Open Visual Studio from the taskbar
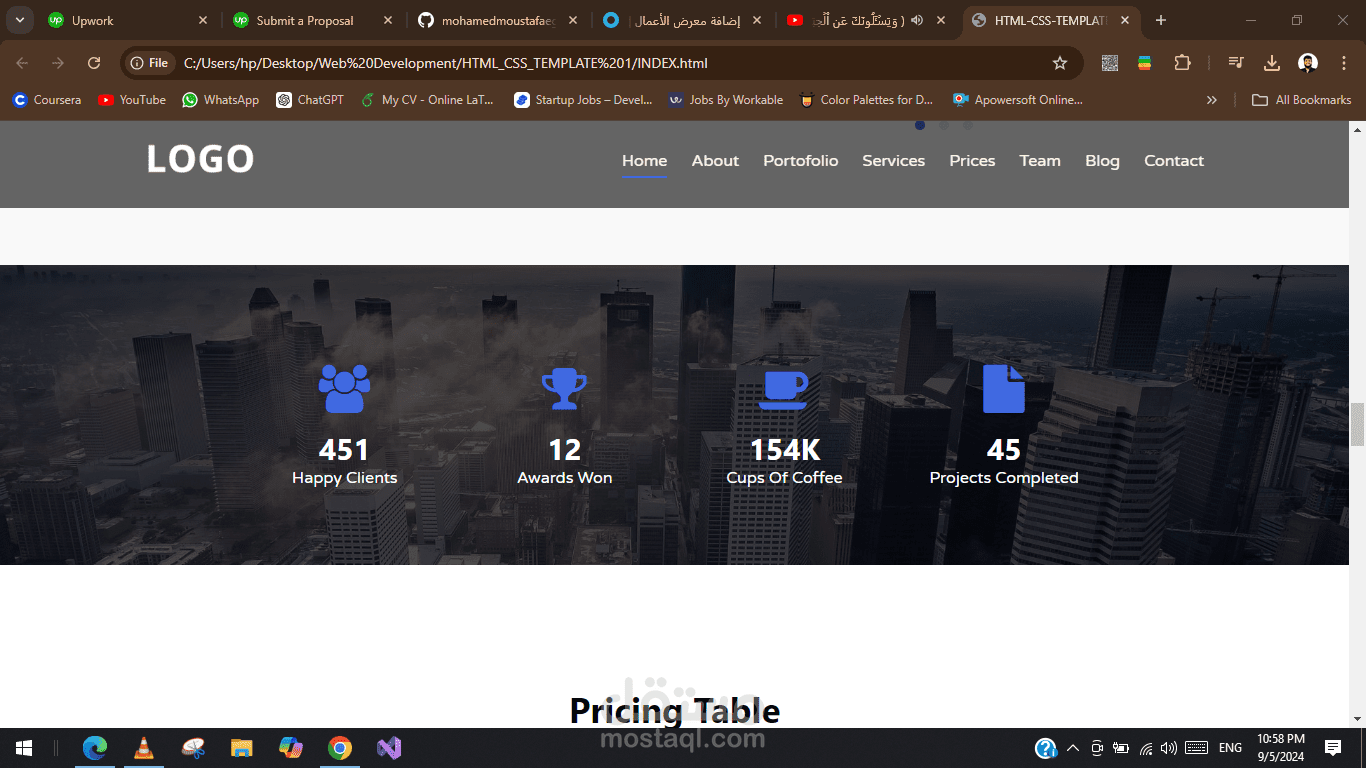 [x=389, y=748]
